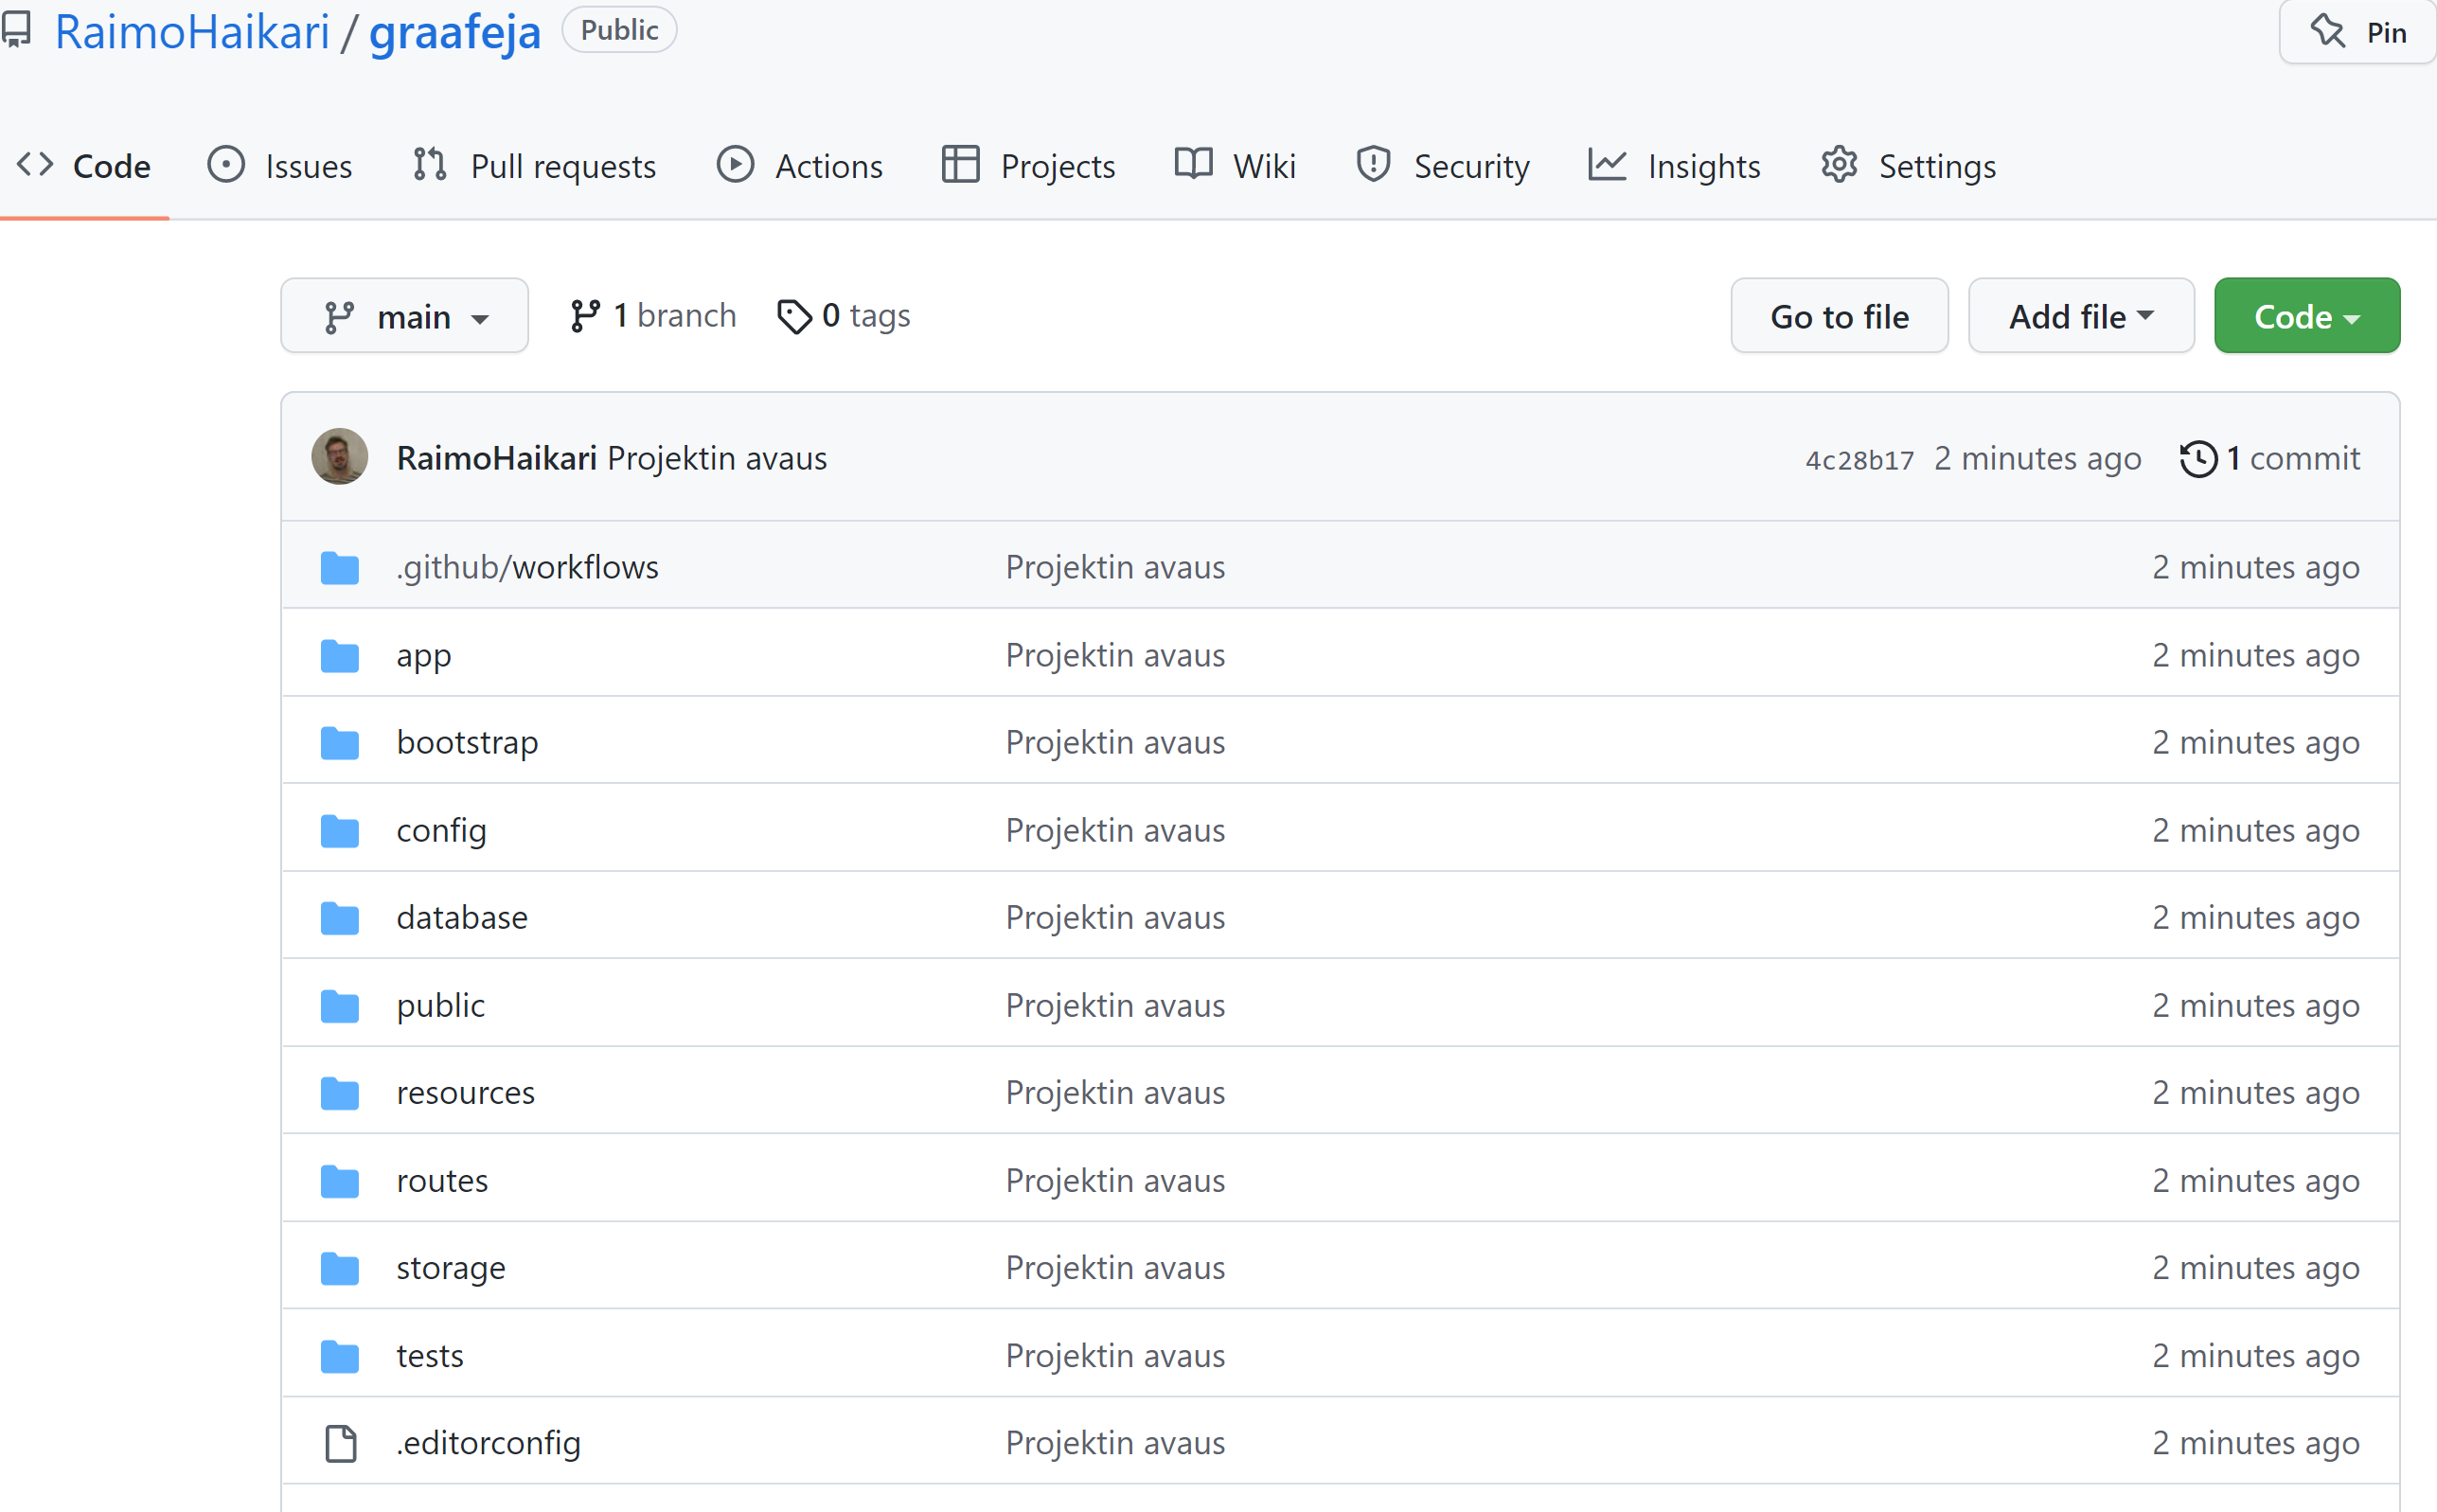Open the config folder
The height and width of the screenshot is (1512, 2437).
pos(441,830)
